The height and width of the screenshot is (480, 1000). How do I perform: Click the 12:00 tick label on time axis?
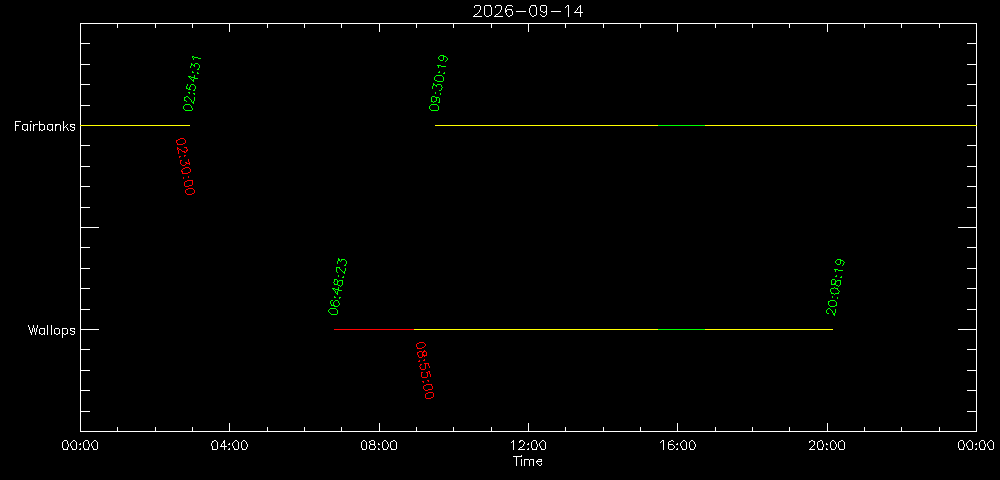(528, 446)
